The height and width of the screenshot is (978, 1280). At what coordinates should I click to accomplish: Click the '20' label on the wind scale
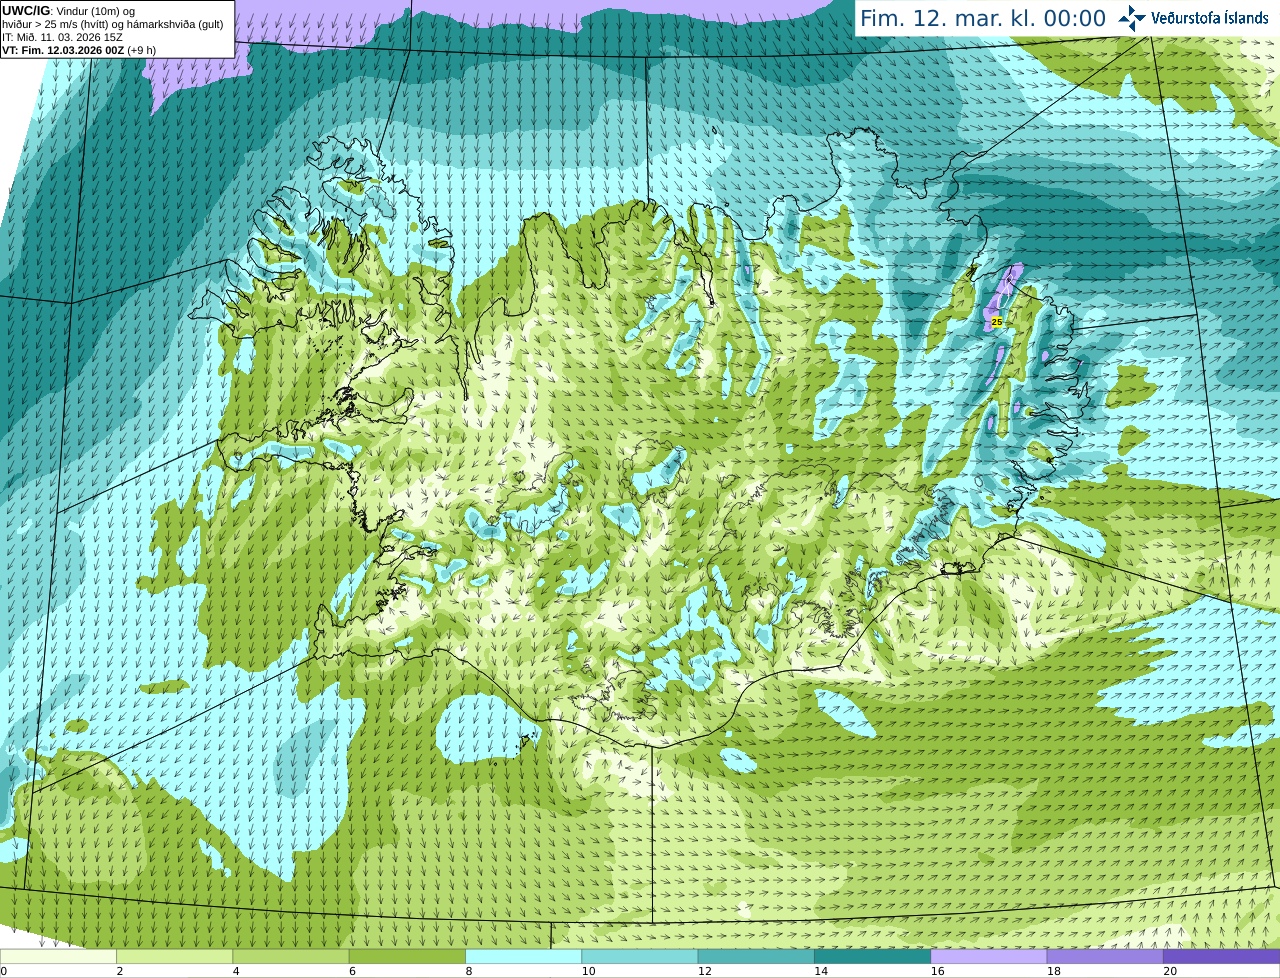tap(1170, 971)
